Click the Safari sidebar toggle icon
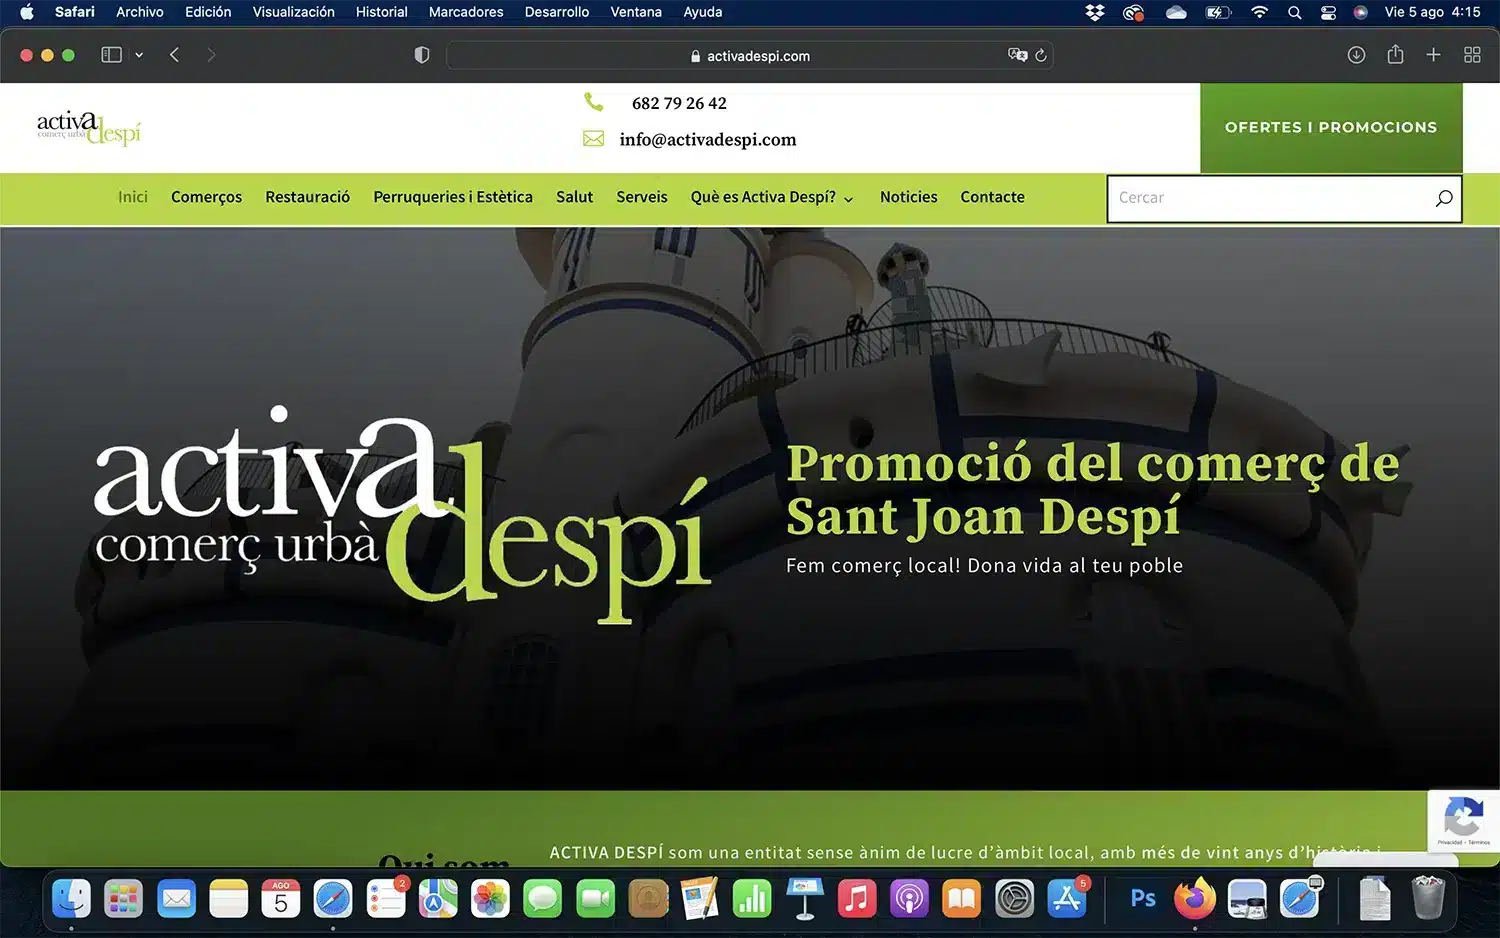 [111, 55]
